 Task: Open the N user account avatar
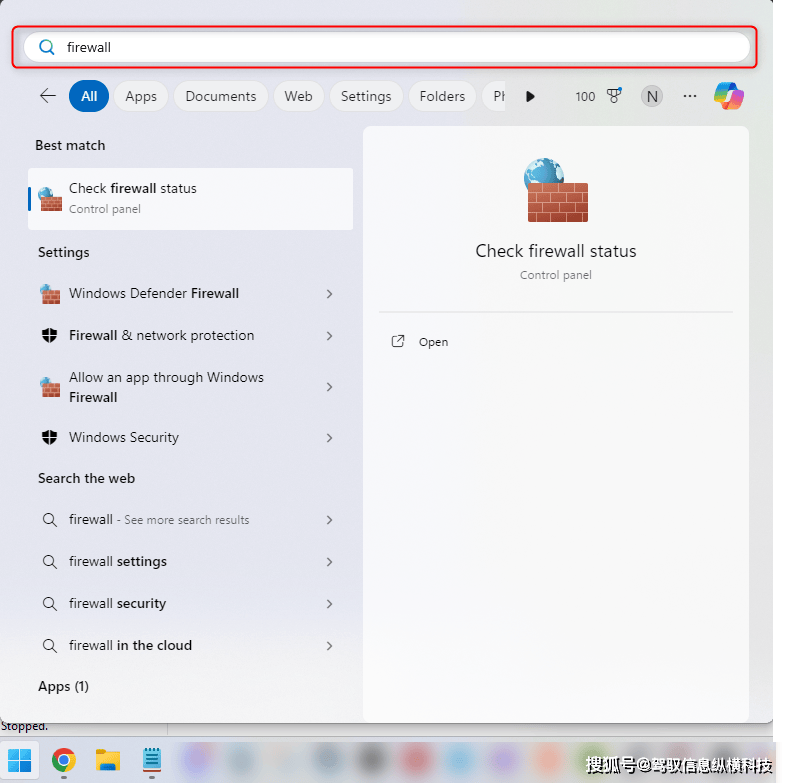651,96
